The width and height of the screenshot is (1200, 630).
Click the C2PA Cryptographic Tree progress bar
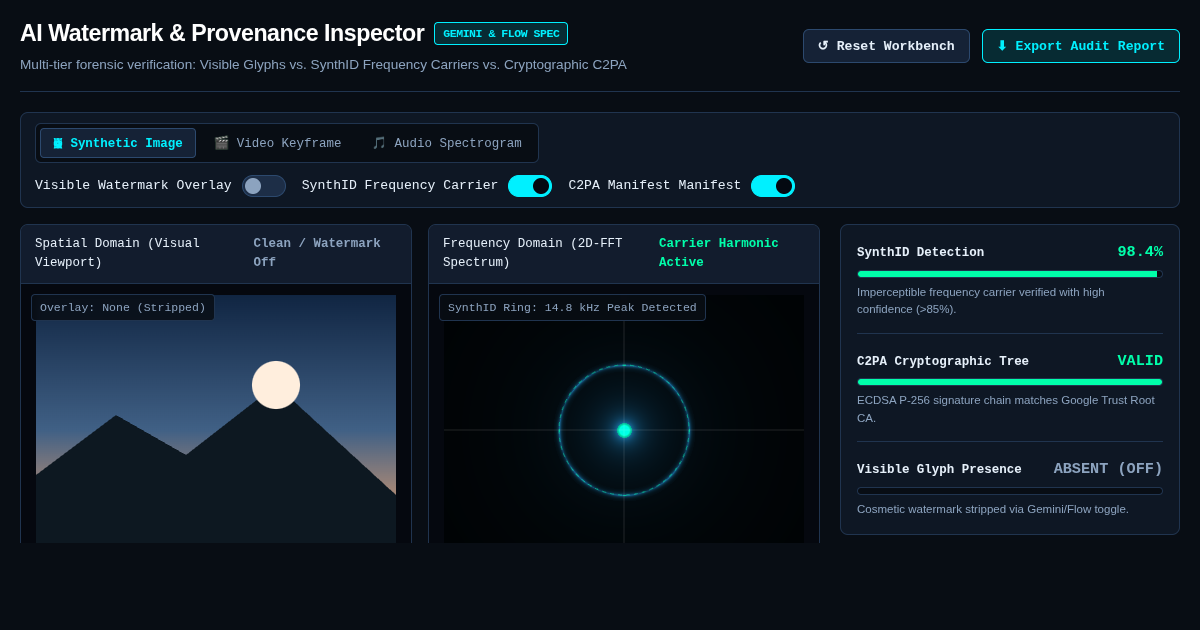1010,382
